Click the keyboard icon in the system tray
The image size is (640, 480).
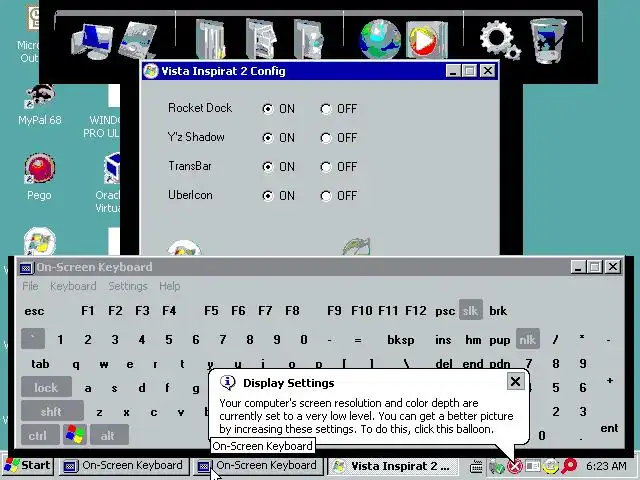pyautogui.click(x=476, y=466)
